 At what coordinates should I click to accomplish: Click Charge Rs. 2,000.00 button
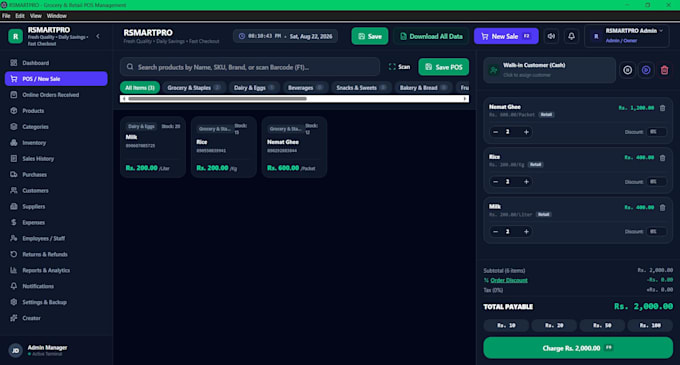578,348
